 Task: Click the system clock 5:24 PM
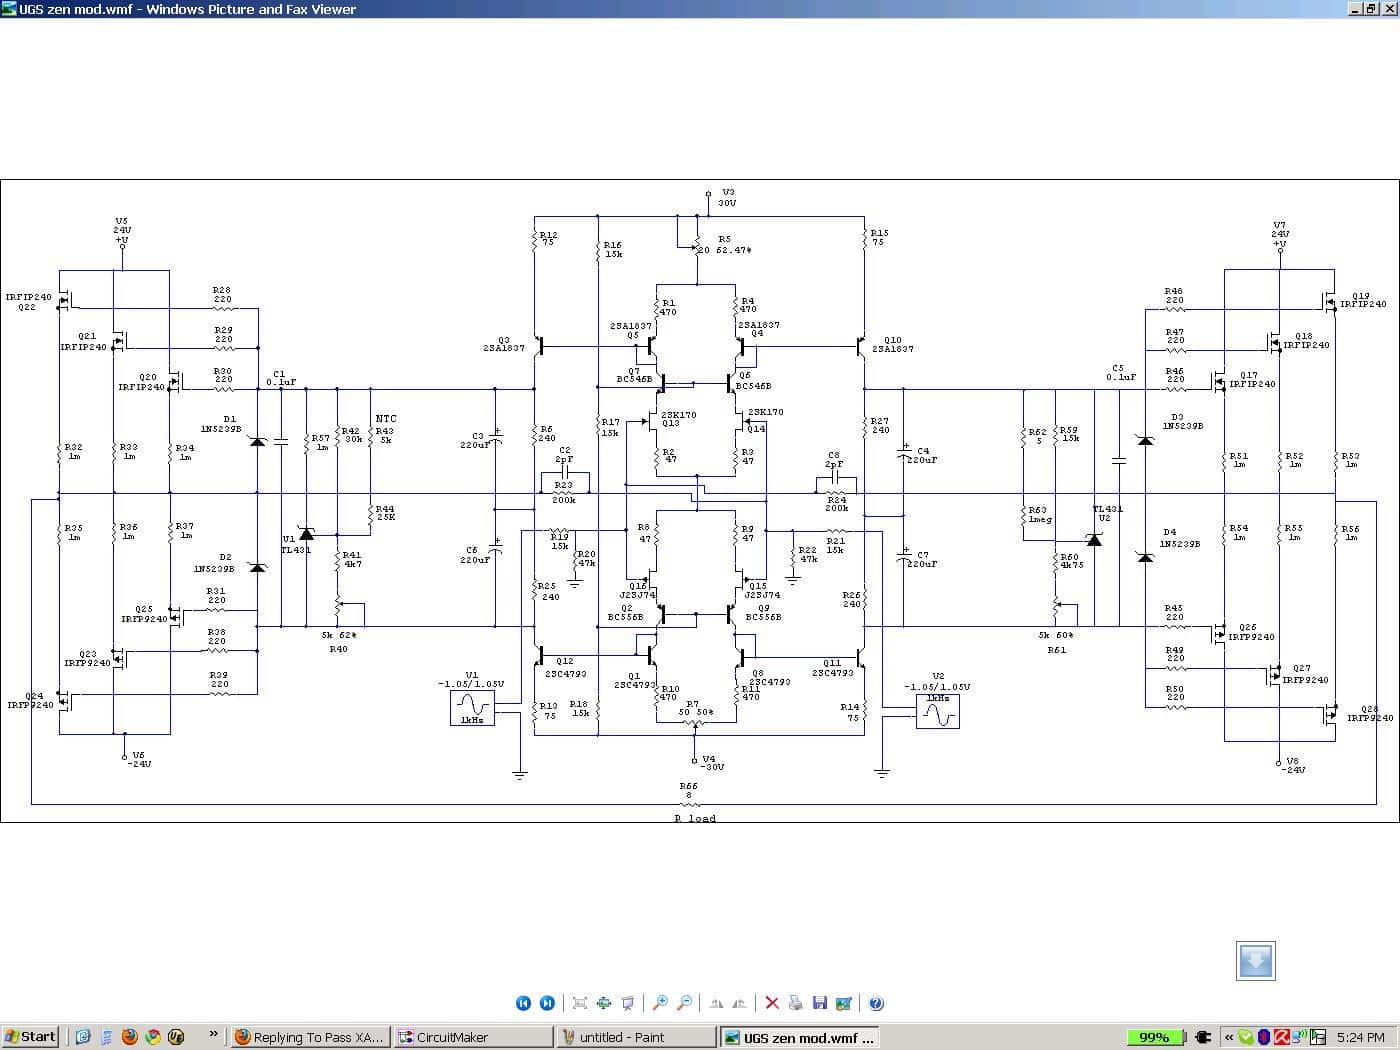(1360, 1037)
